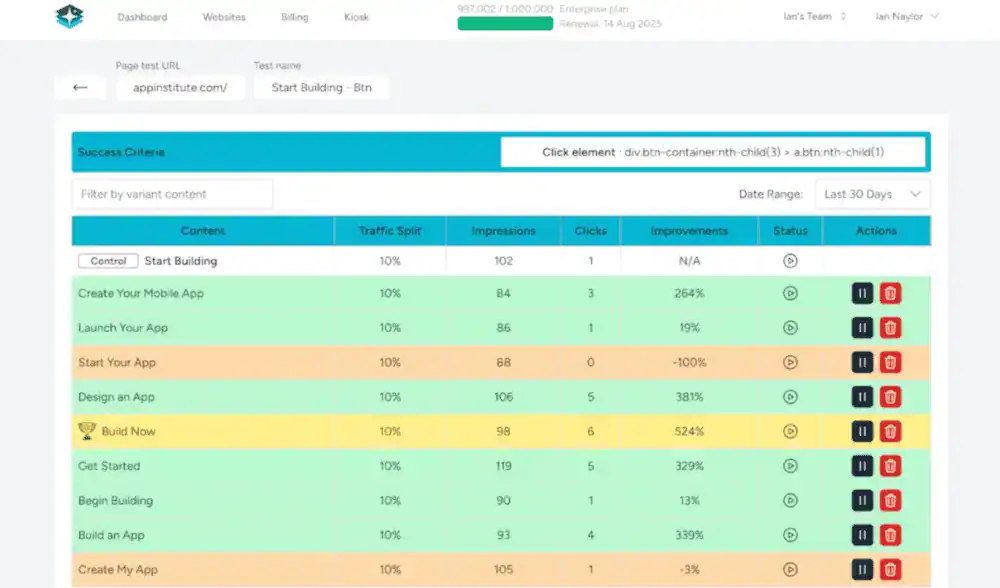
Task: Expand the Ian's Team selector
Action: [815, 17]
